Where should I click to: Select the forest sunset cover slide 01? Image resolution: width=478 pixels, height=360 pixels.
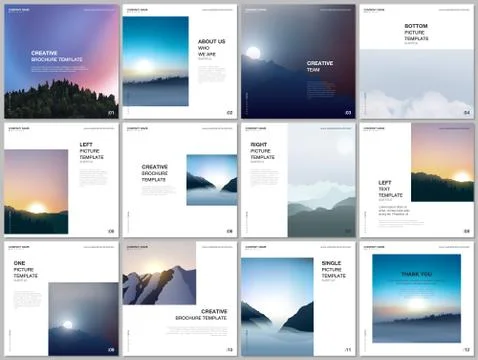(61, 61)
